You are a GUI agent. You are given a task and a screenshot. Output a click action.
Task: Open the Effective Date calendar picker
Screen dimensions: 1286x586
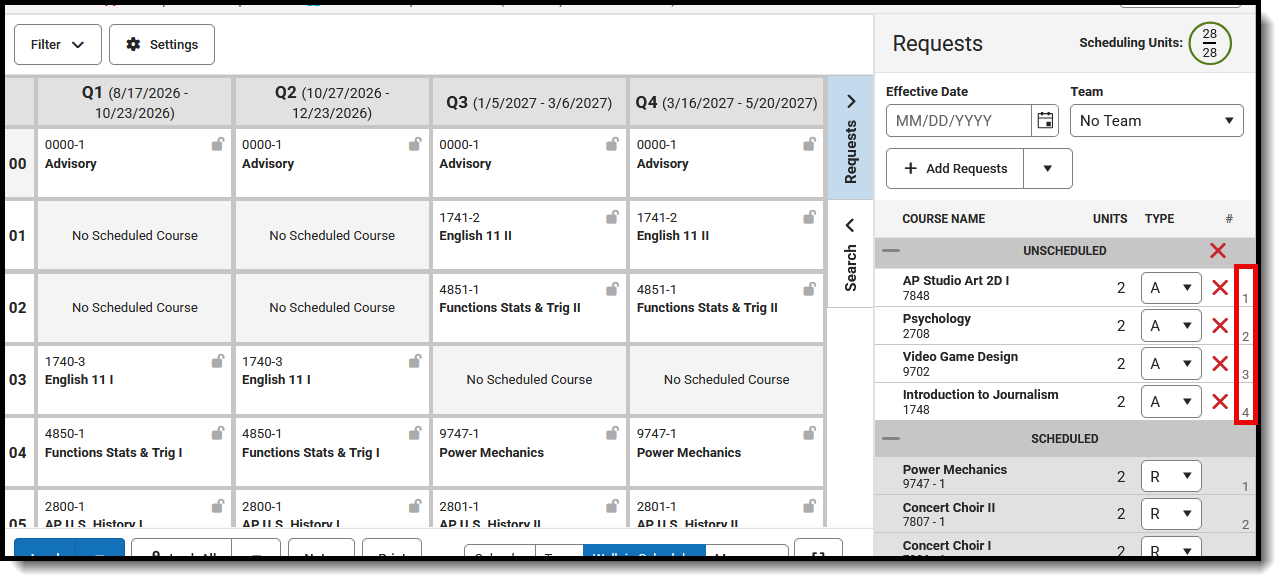pyautogui.click(x=1045, y=121)
